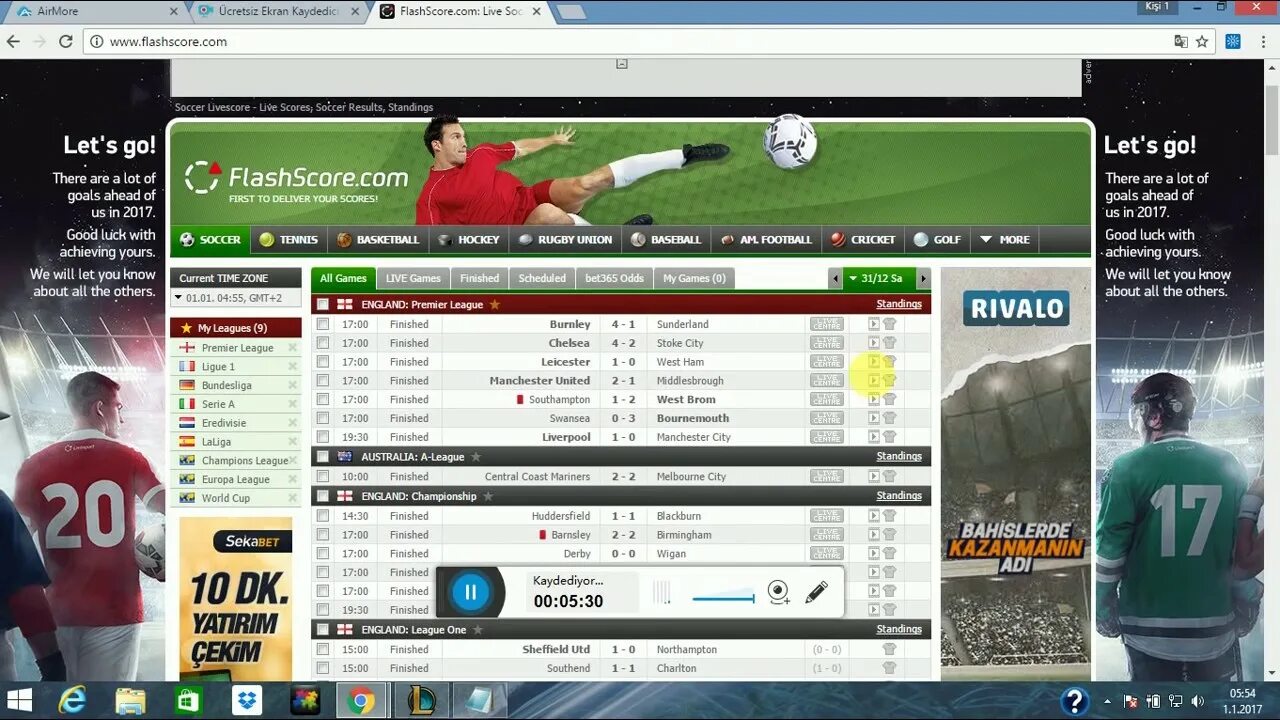The width and height of the screenshot is (1280, 720).
Task: Remove Premier League from My Leagues
Action: [293, 348]
